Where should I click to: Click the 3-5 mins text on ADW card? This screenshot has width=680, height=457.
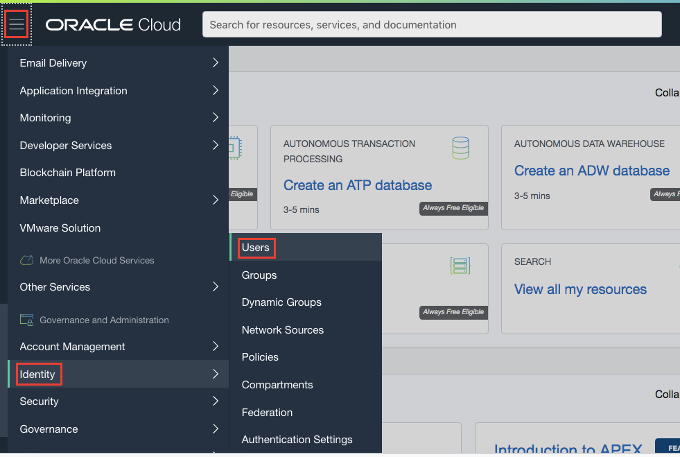coord(532,196)
